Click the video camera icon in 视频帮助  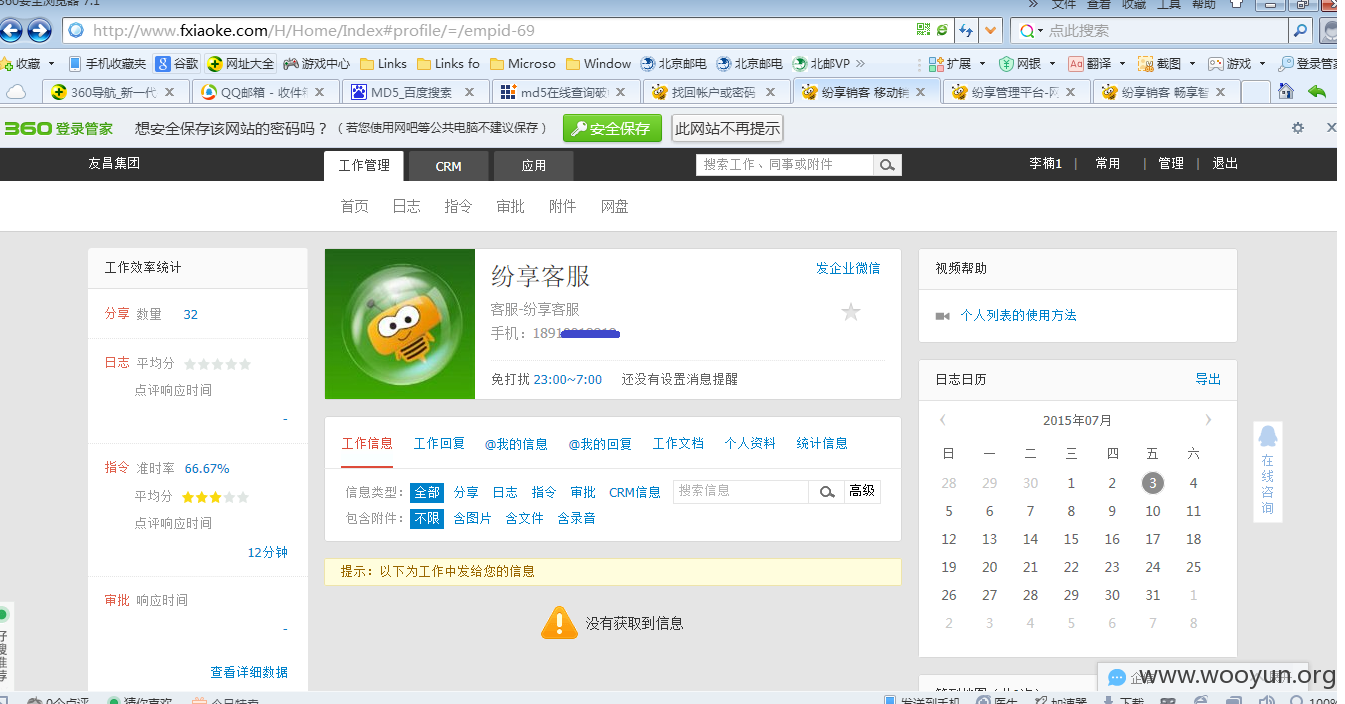[942, 316]
